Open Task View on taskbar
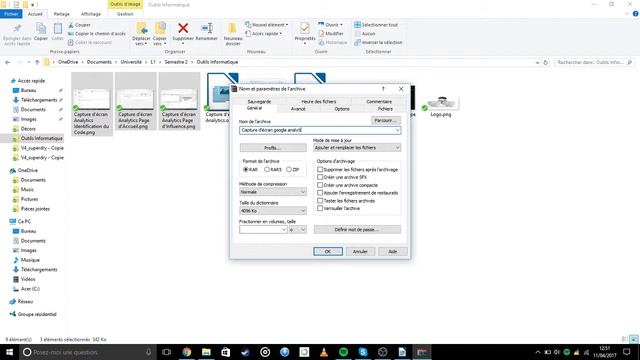640x360 pixels. (x=167, y=352)
